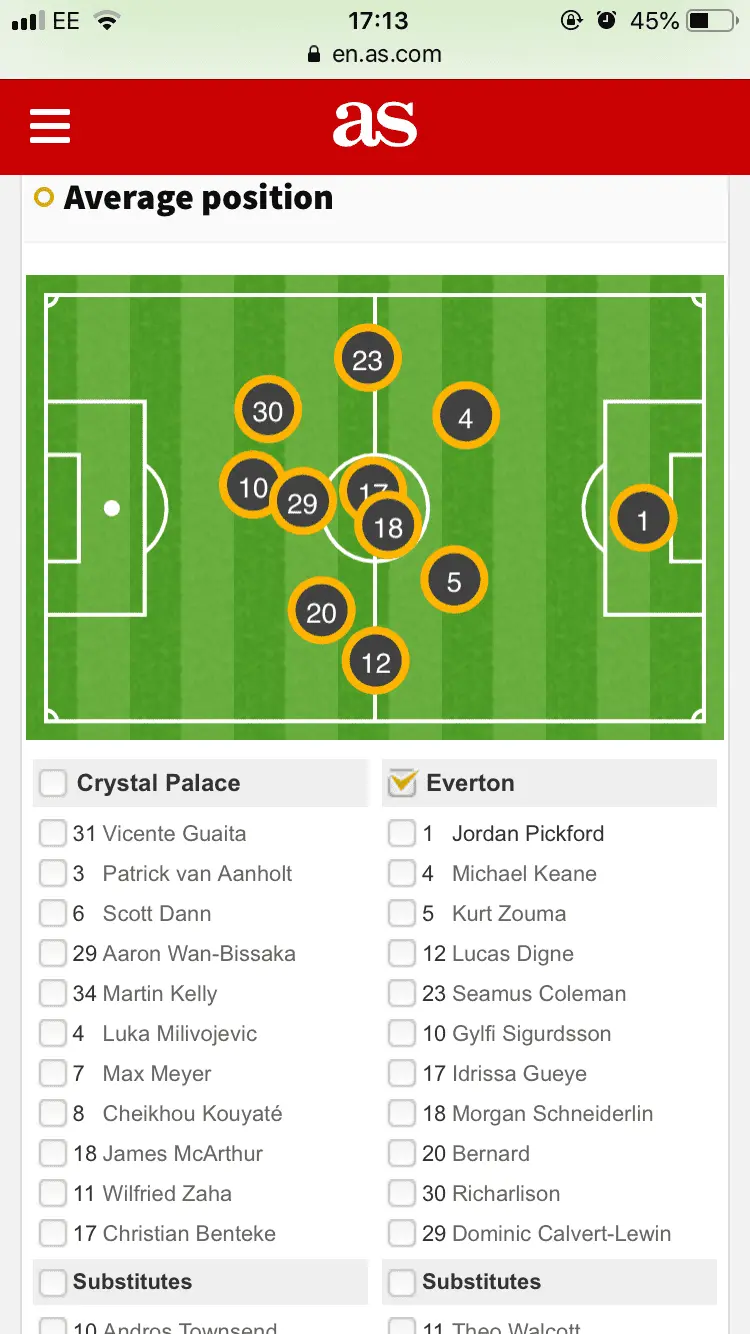This screenshot has height=1334, width=750.
Task: Toggle Everton Substitutes checkbox
Action: pyautogui.click(x=402, y=1281)
